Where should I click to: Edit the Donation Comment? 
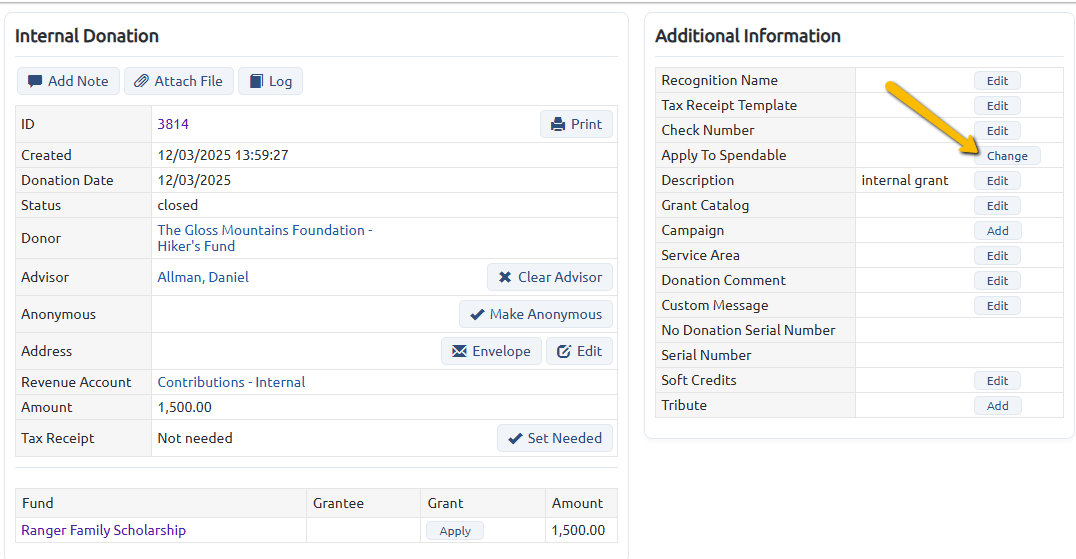pos(997,281)
